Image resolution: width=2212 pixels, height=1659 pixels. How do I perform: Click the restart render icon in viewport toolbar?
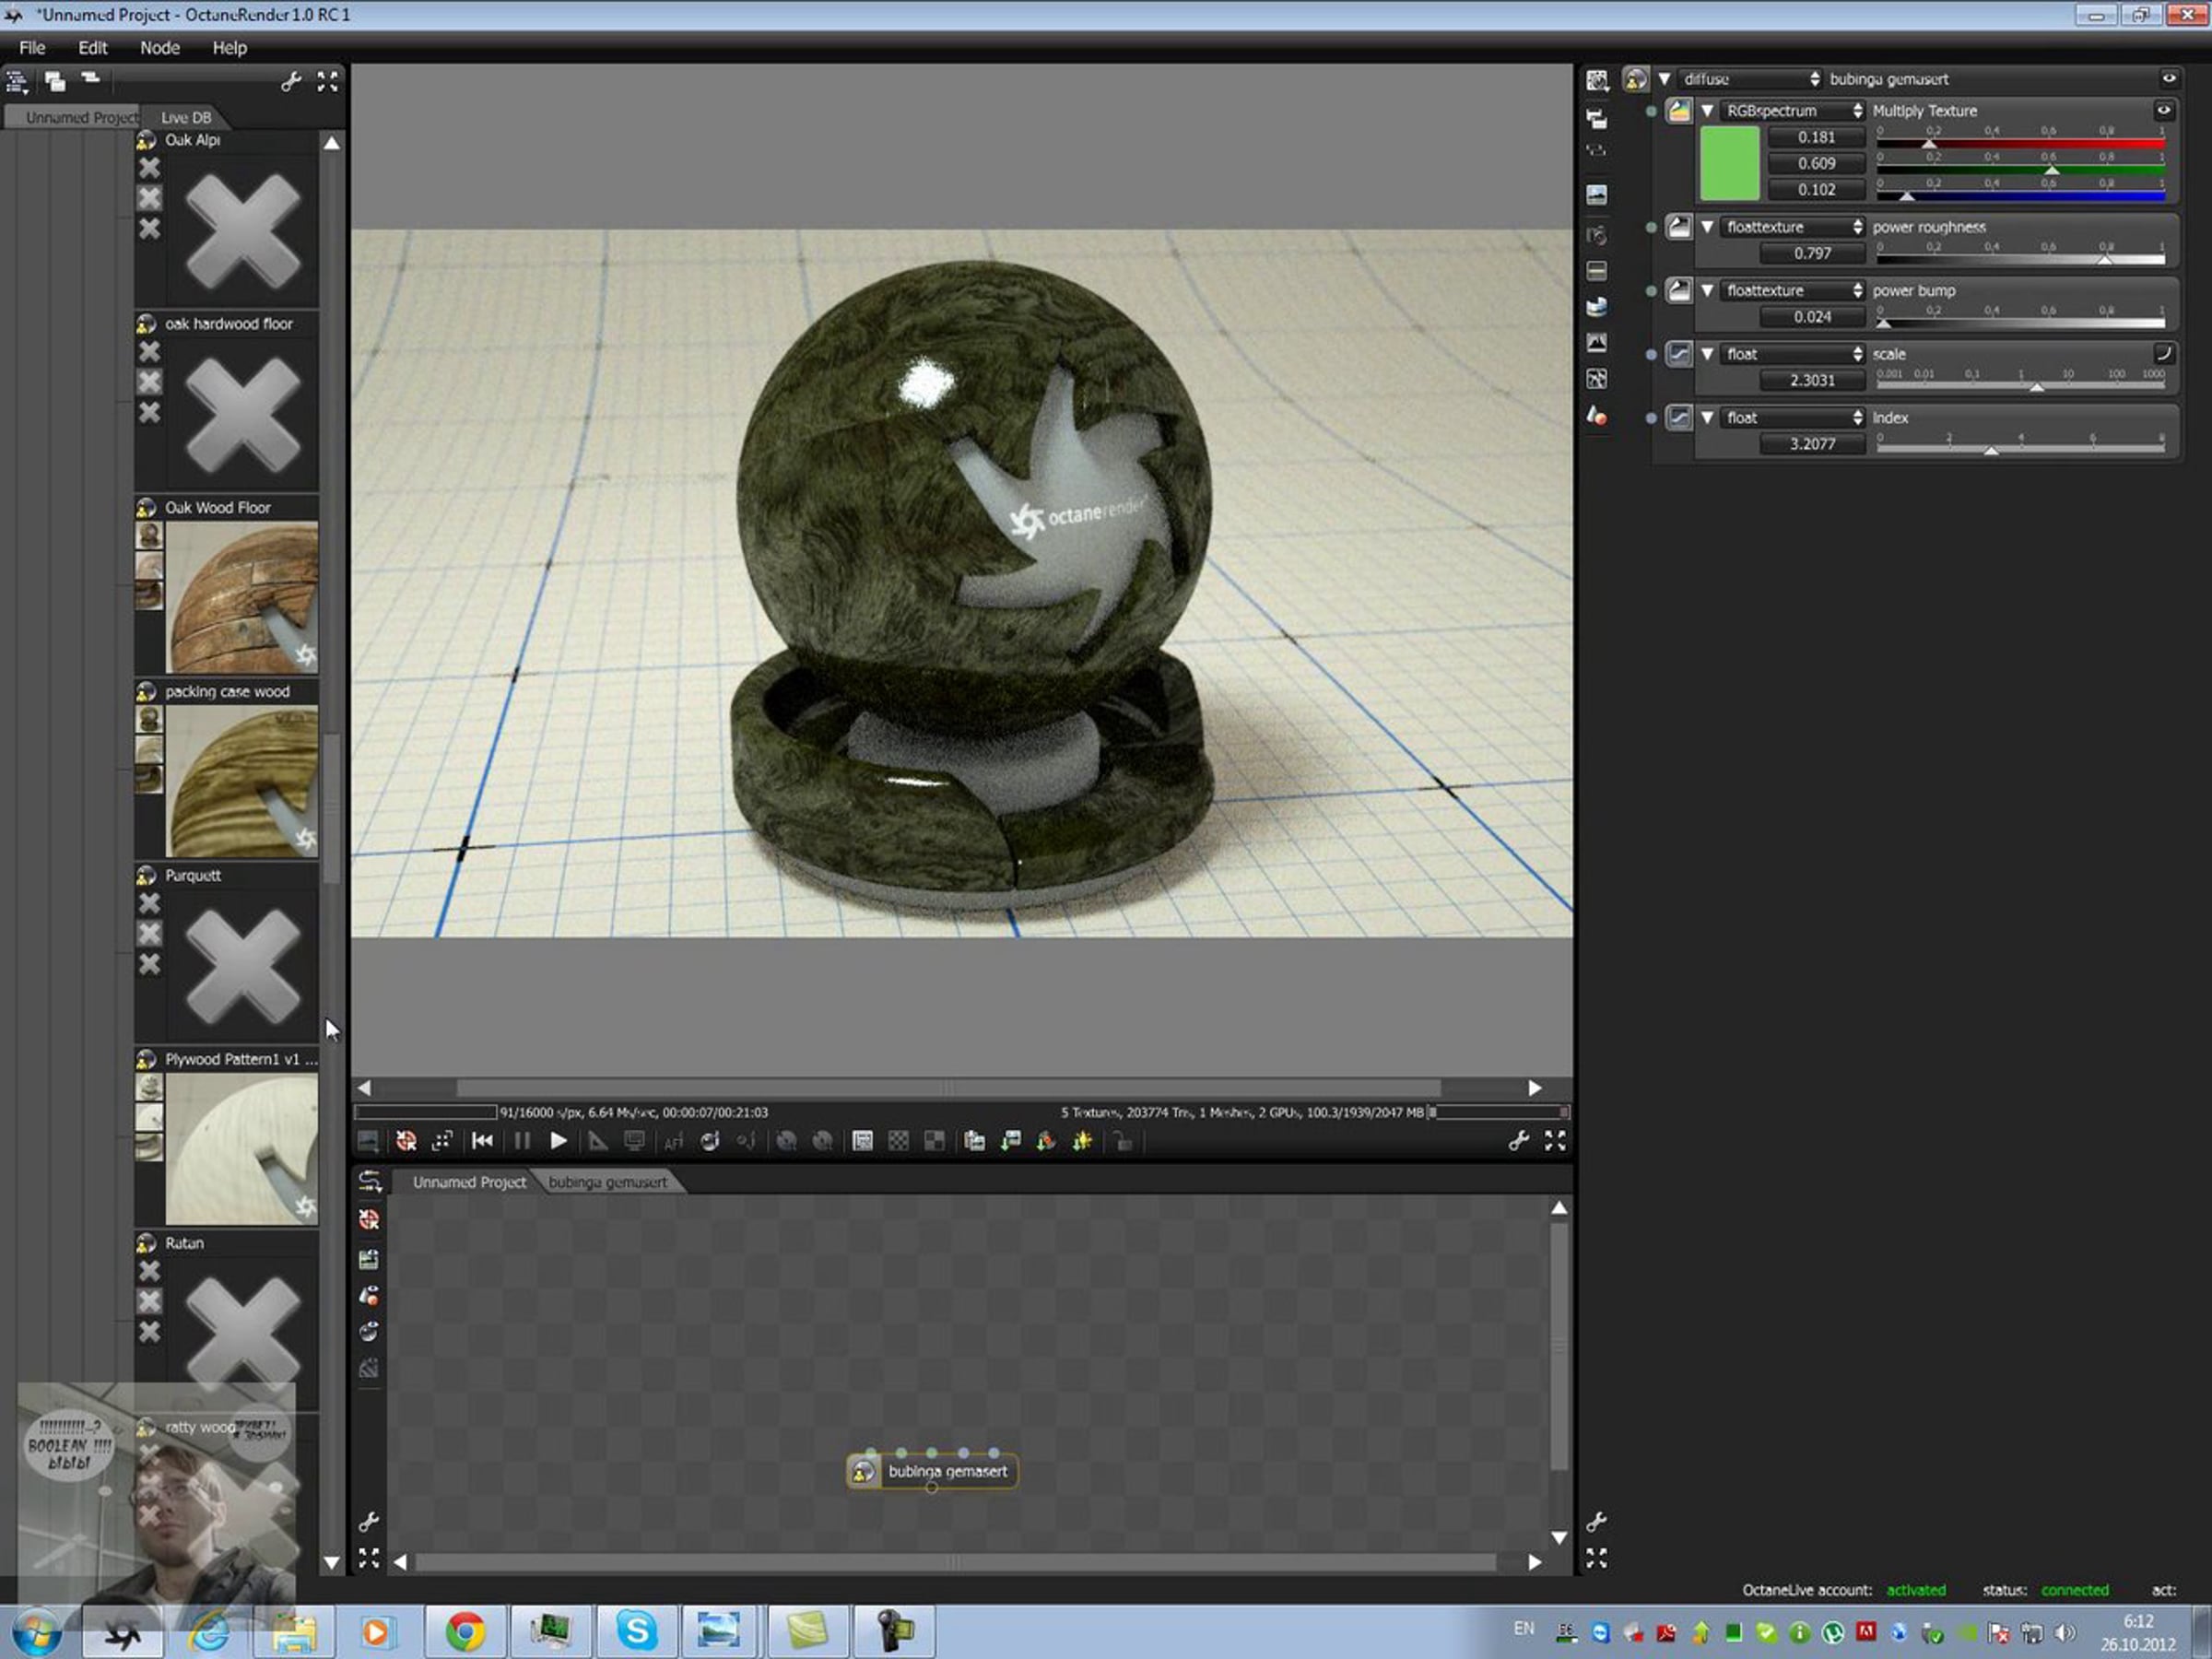(406, 1141)
